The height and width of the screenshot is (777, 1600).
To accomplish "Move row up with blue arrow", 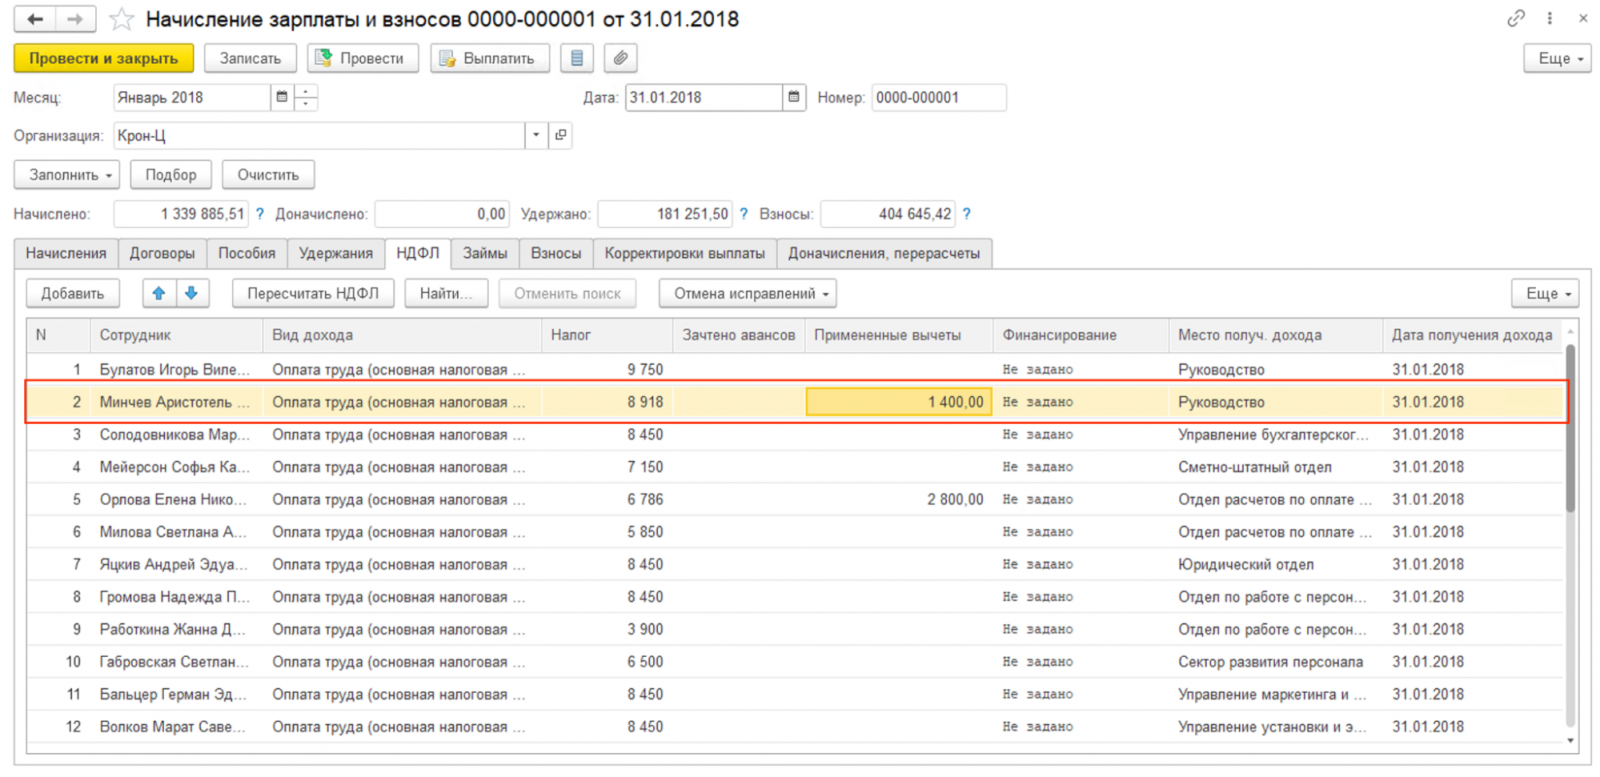I will tap(158, 293).
